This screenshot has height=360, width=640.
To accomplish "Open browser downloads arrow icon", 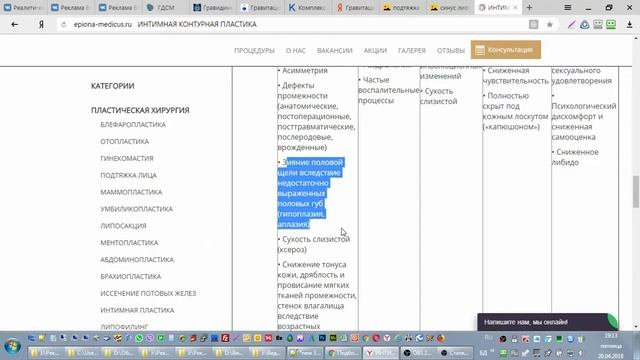I will (629, 24).
